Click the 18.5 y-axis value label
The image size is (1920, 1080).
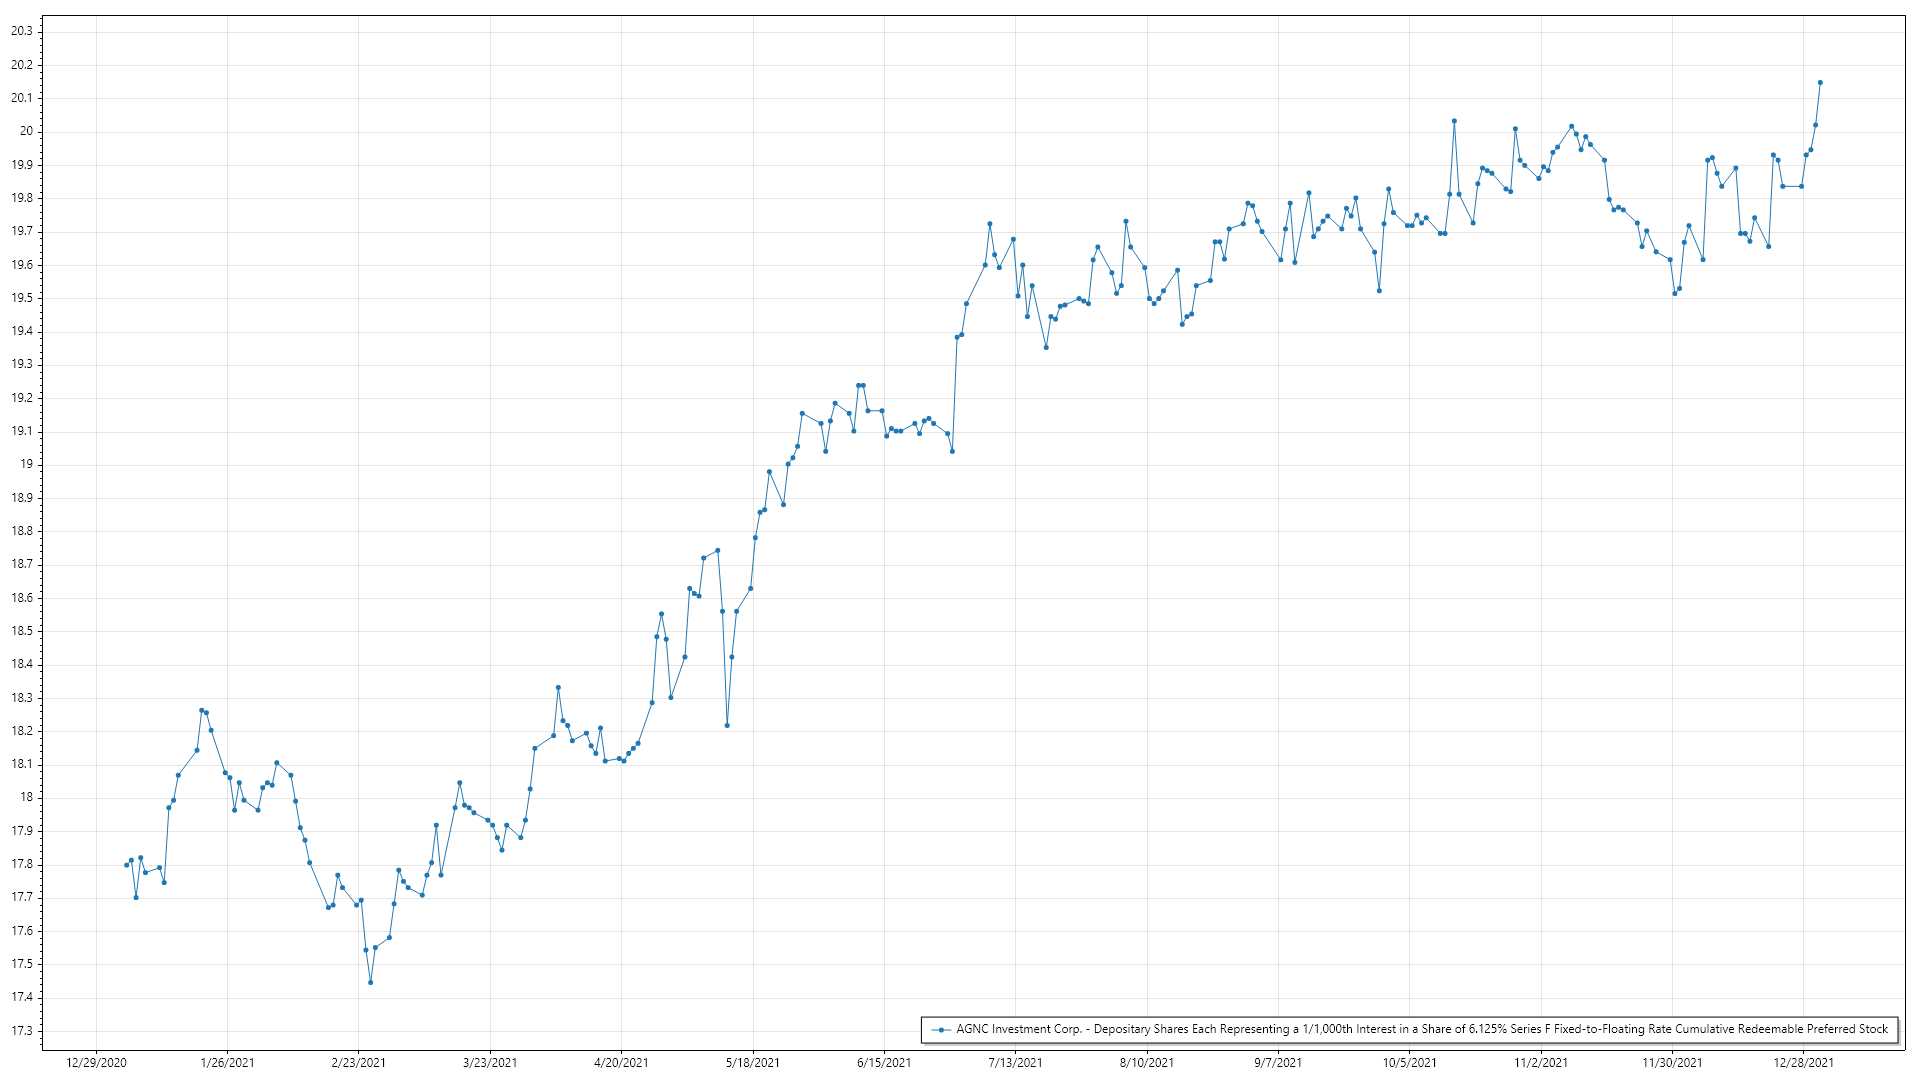point(22,631)
